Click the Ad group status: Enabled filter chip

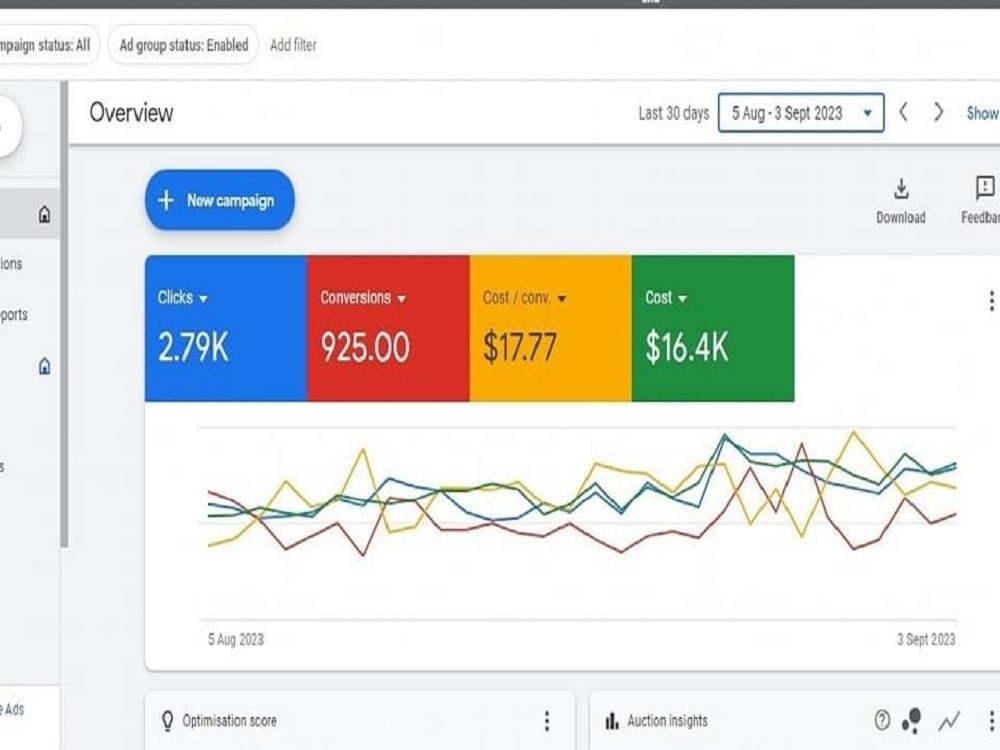(x=184, y=45)
